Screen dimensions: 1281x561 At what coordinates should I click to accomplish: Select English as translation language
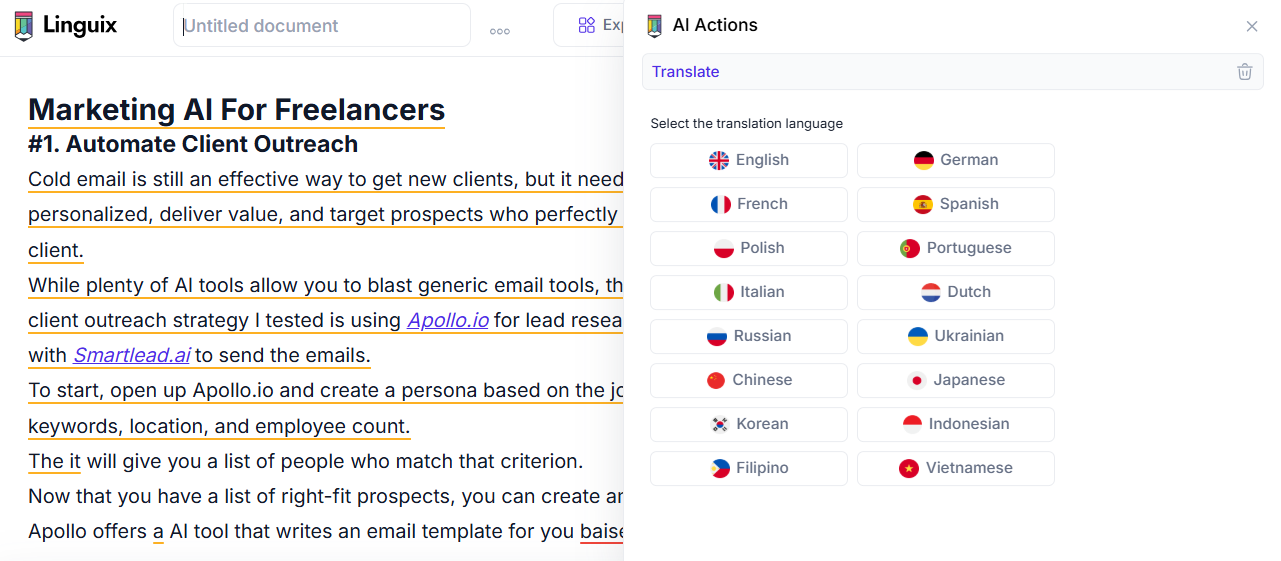(x=748, y=160)
